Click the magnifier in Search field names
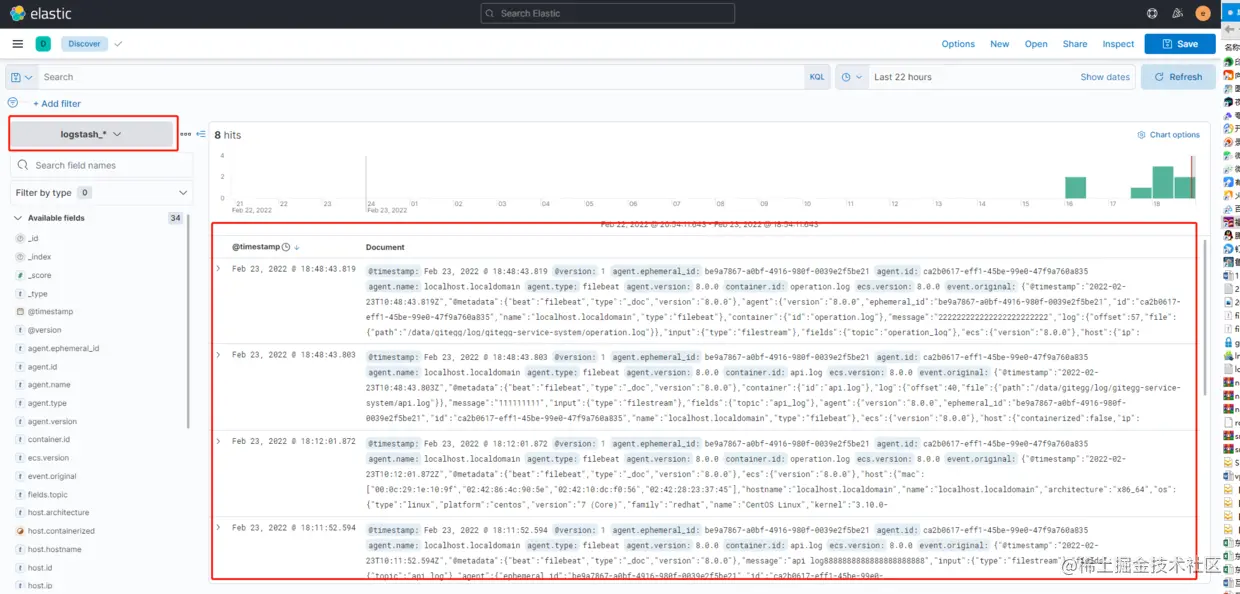The image size is (1240, 594). coord(24,165)
